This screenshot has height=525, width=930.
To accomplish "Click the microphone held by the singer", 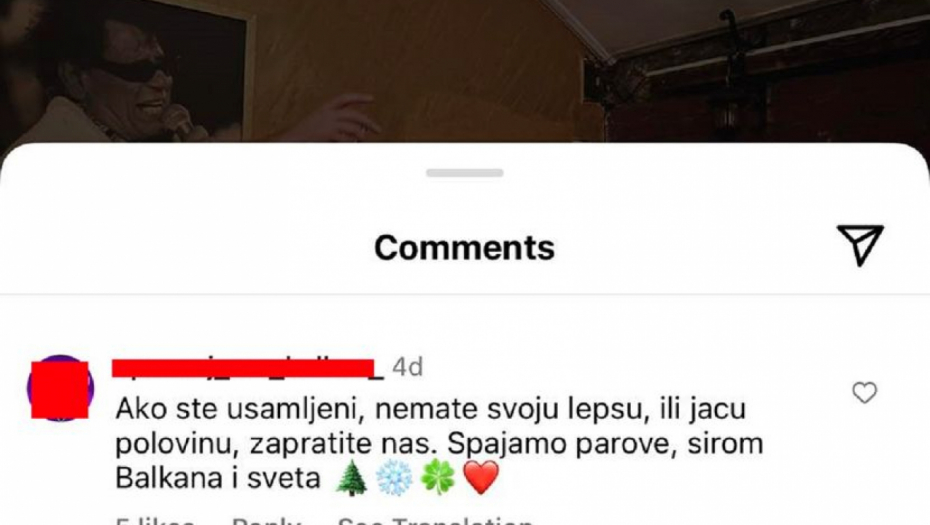I will 177,120.
